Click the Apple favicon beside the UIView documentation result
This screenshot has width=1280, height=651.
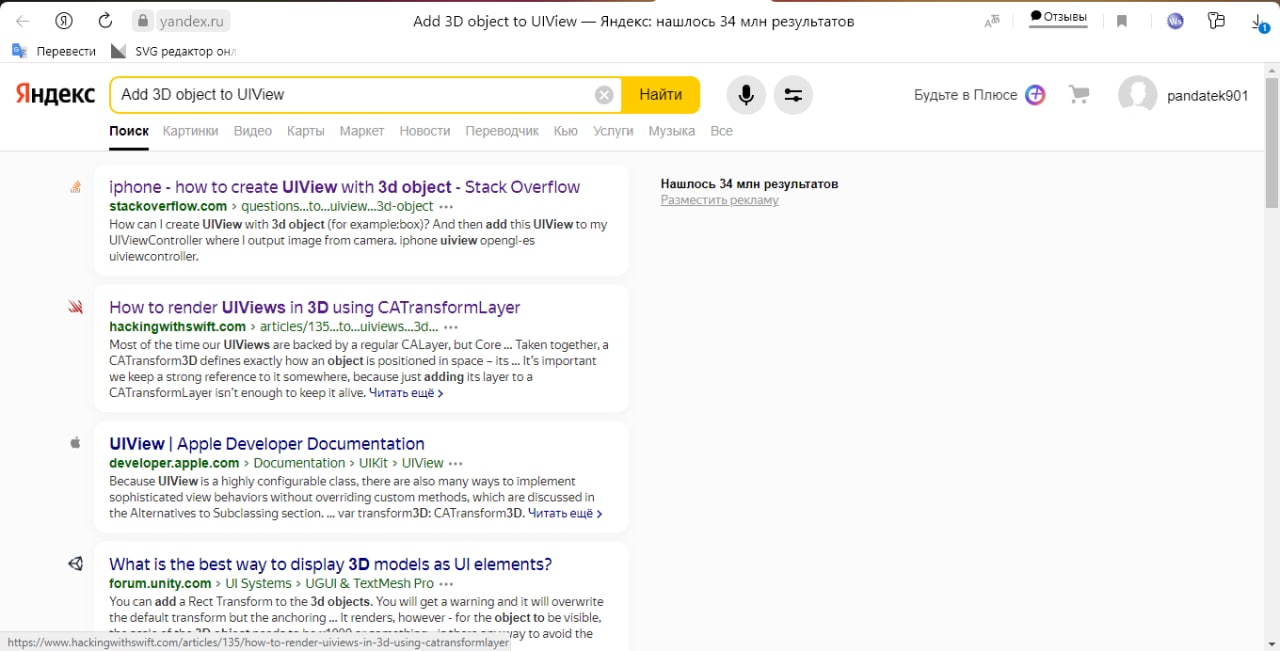[x=75, y=443]
